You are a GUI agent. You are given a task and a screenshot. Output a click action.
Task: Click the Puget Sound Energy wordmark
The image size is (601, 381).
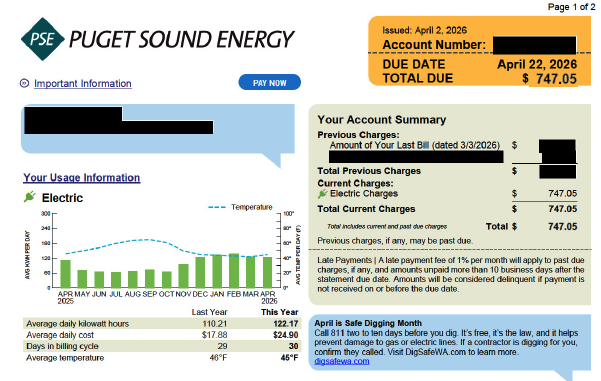tap(181, 39)
